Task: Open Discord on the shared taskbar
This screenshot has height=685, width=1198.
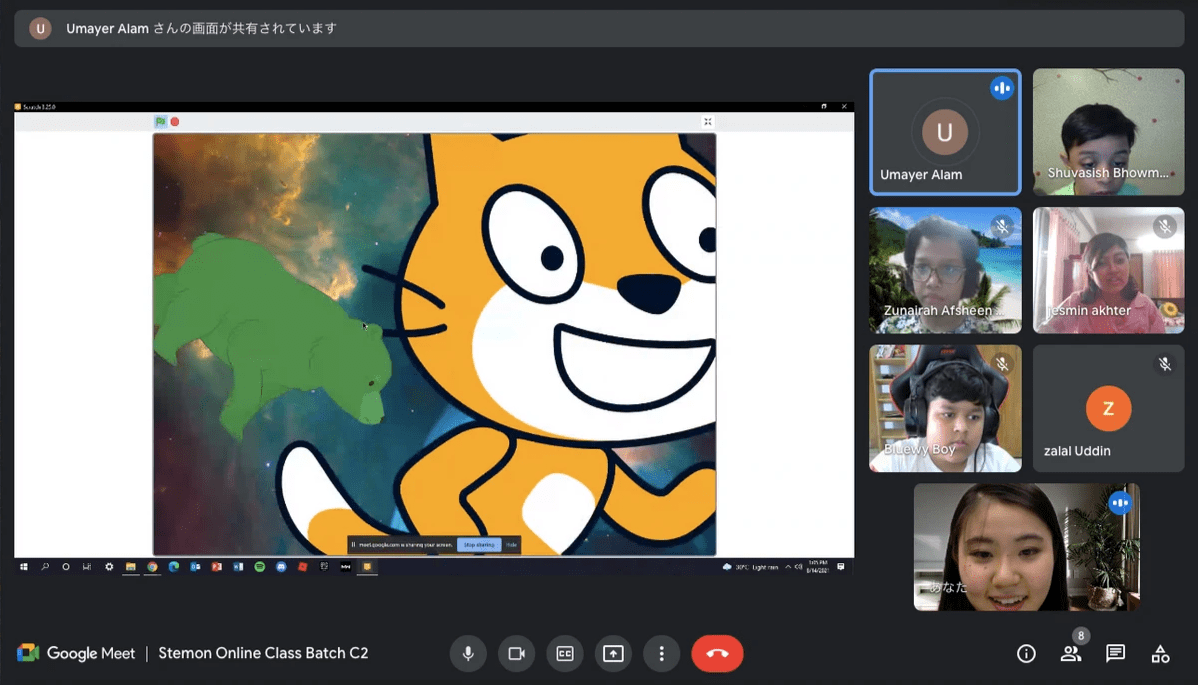Action: pos(281,567)
